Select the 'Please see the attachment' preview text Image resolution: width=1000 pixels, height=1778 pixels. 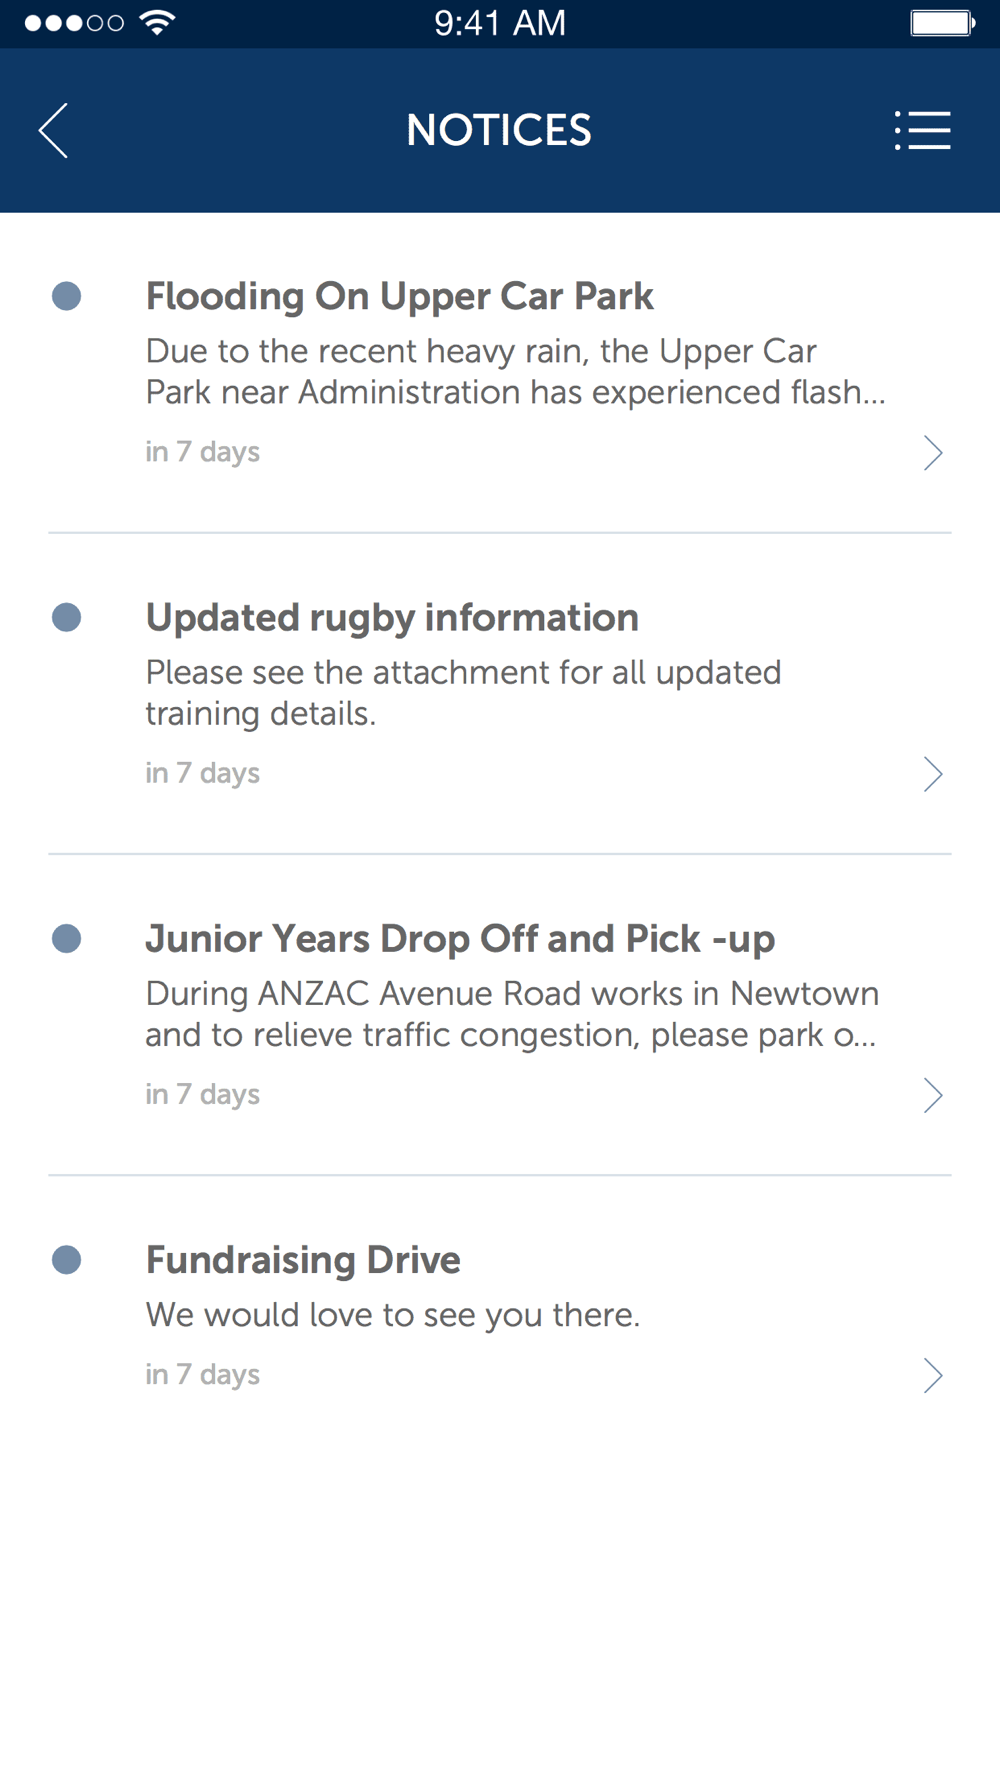click(x=463, y=693)
